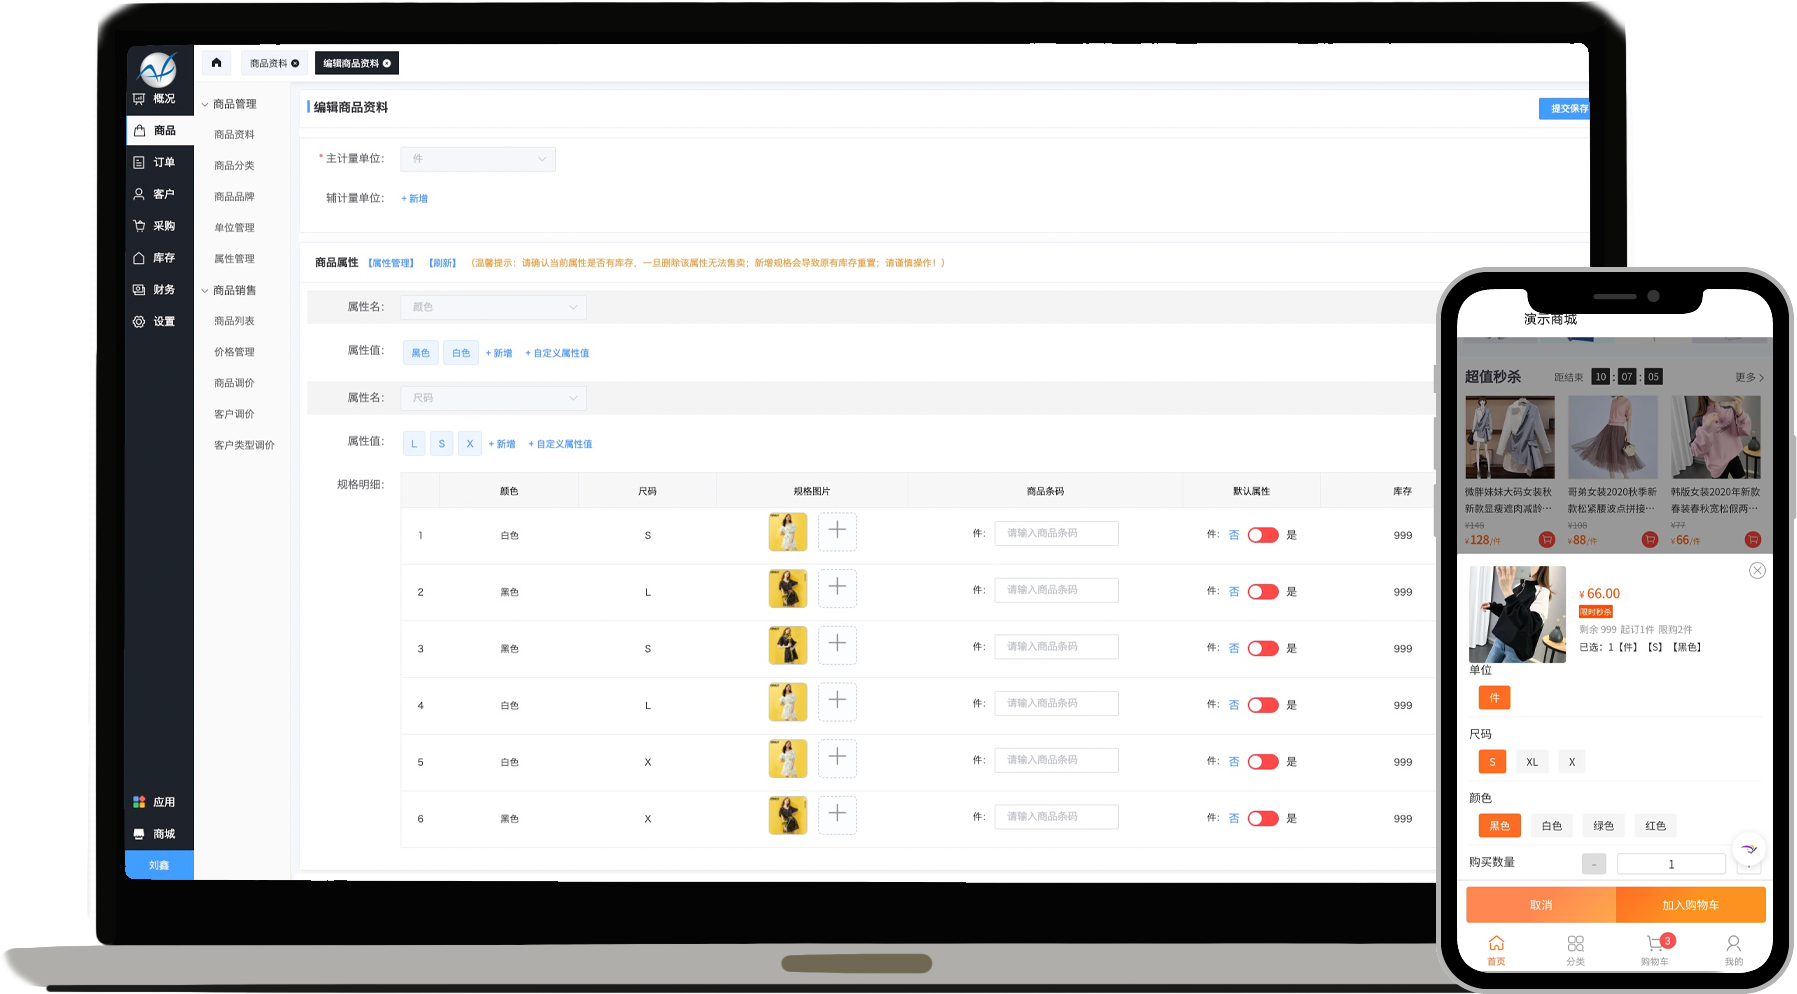The image size is (1797, 994).
Task: Open the 库存 inventory sidebar section
Action: click(158, 258)
